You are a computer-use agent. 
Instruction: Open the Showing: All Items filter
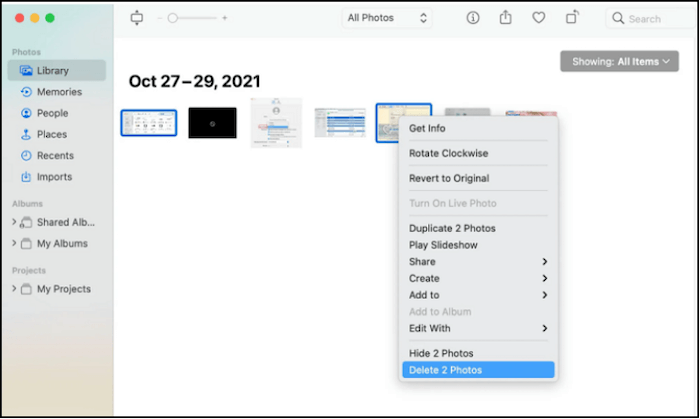coord(619,62)
